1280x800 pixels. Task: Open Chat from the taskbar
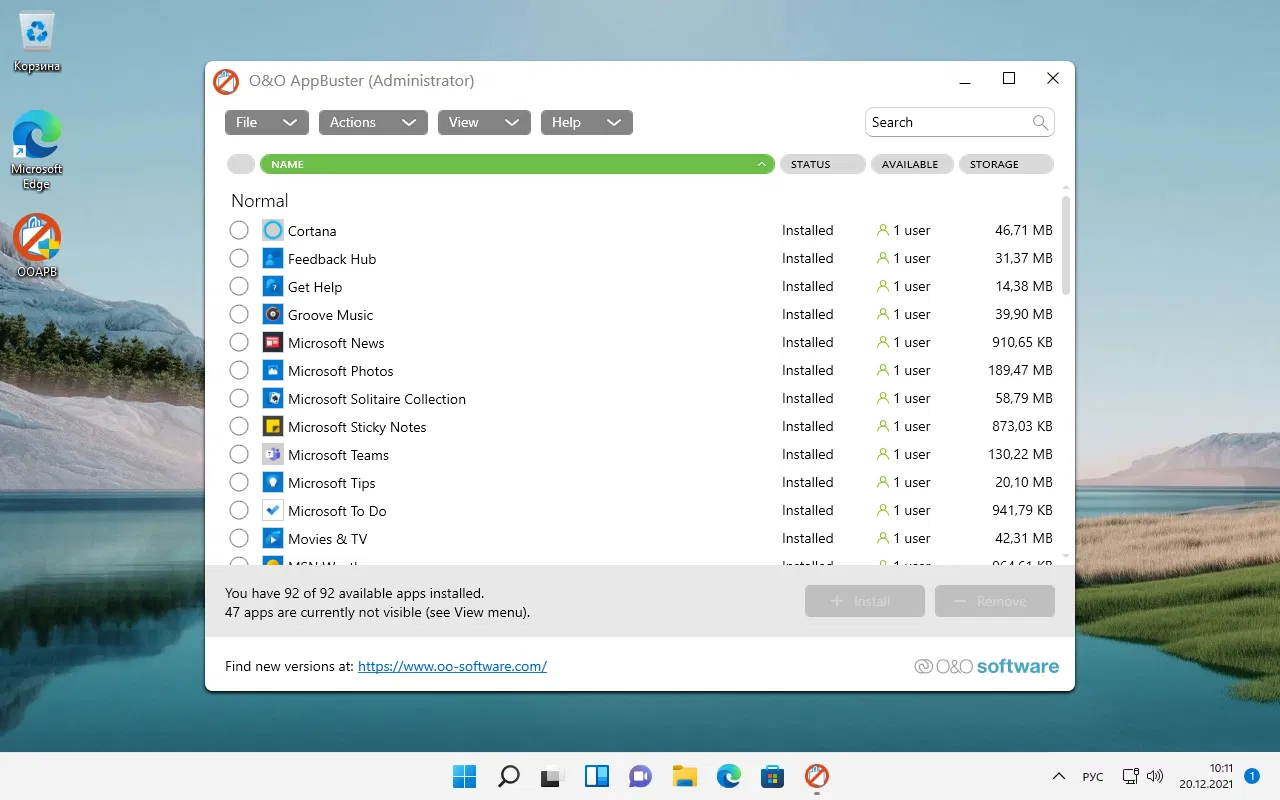coord(640,776)
